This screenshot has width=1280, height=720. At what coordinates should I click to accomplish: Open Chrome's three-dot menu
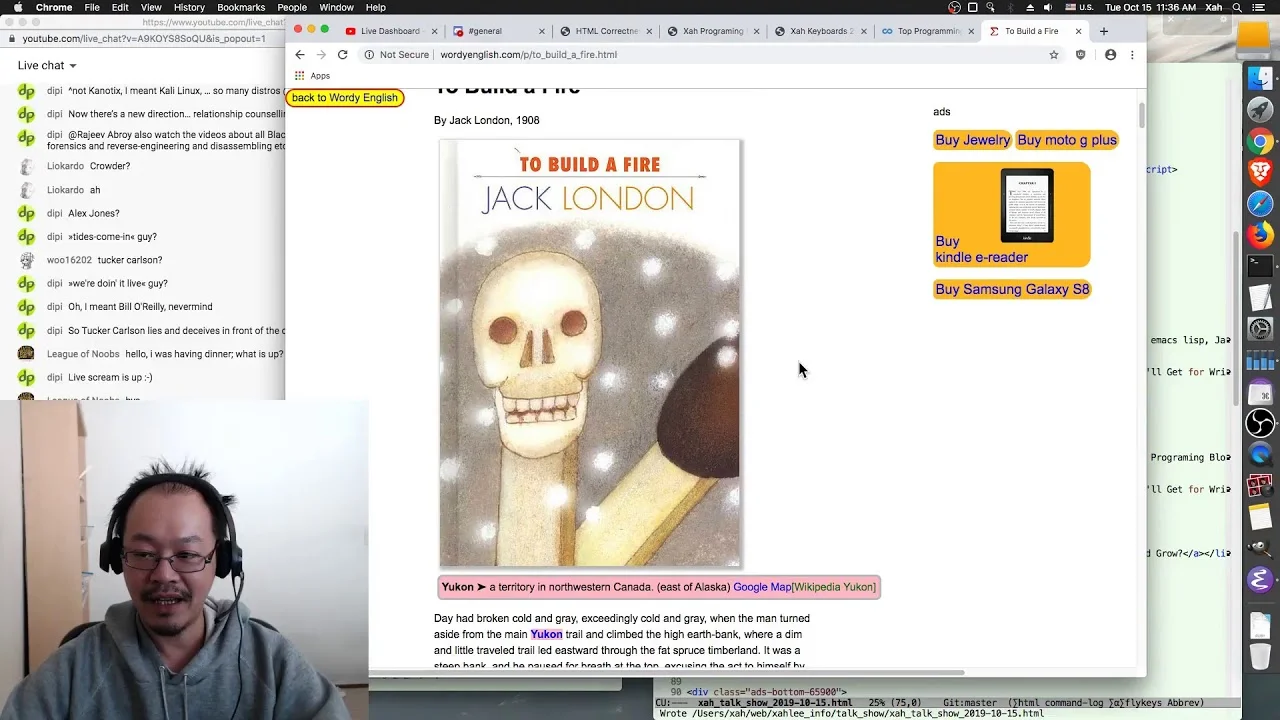coord(1132,55)
